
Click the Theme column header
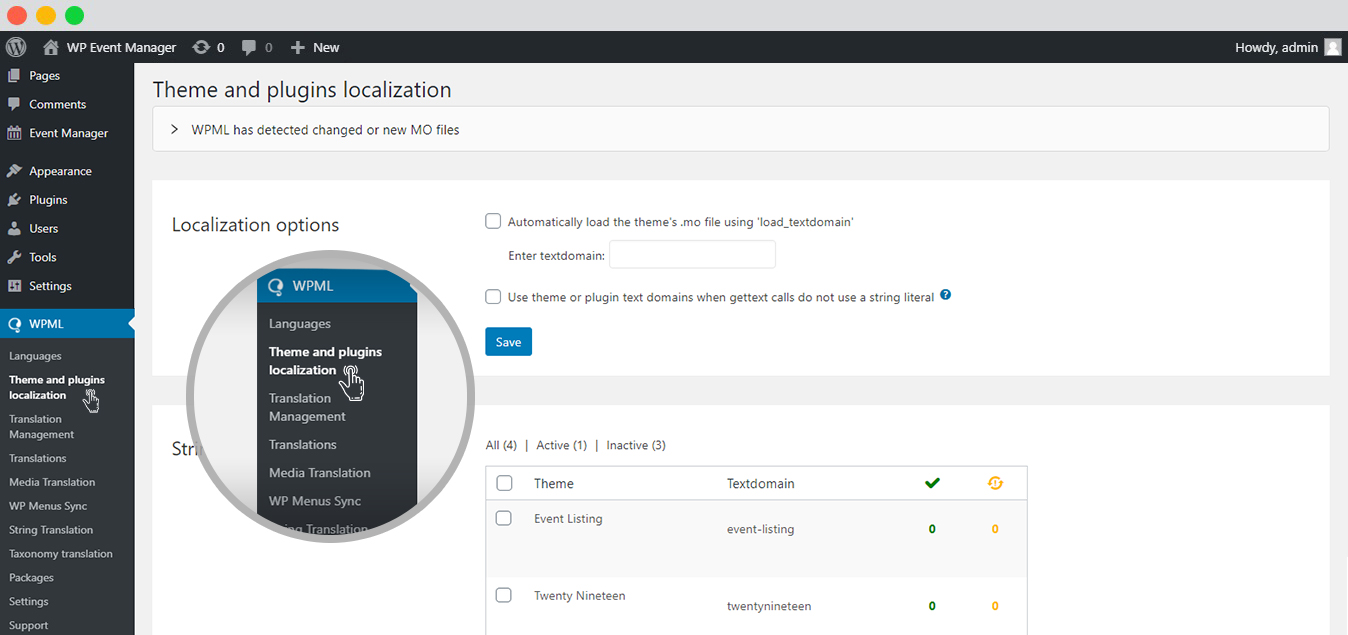pos(554,483)
